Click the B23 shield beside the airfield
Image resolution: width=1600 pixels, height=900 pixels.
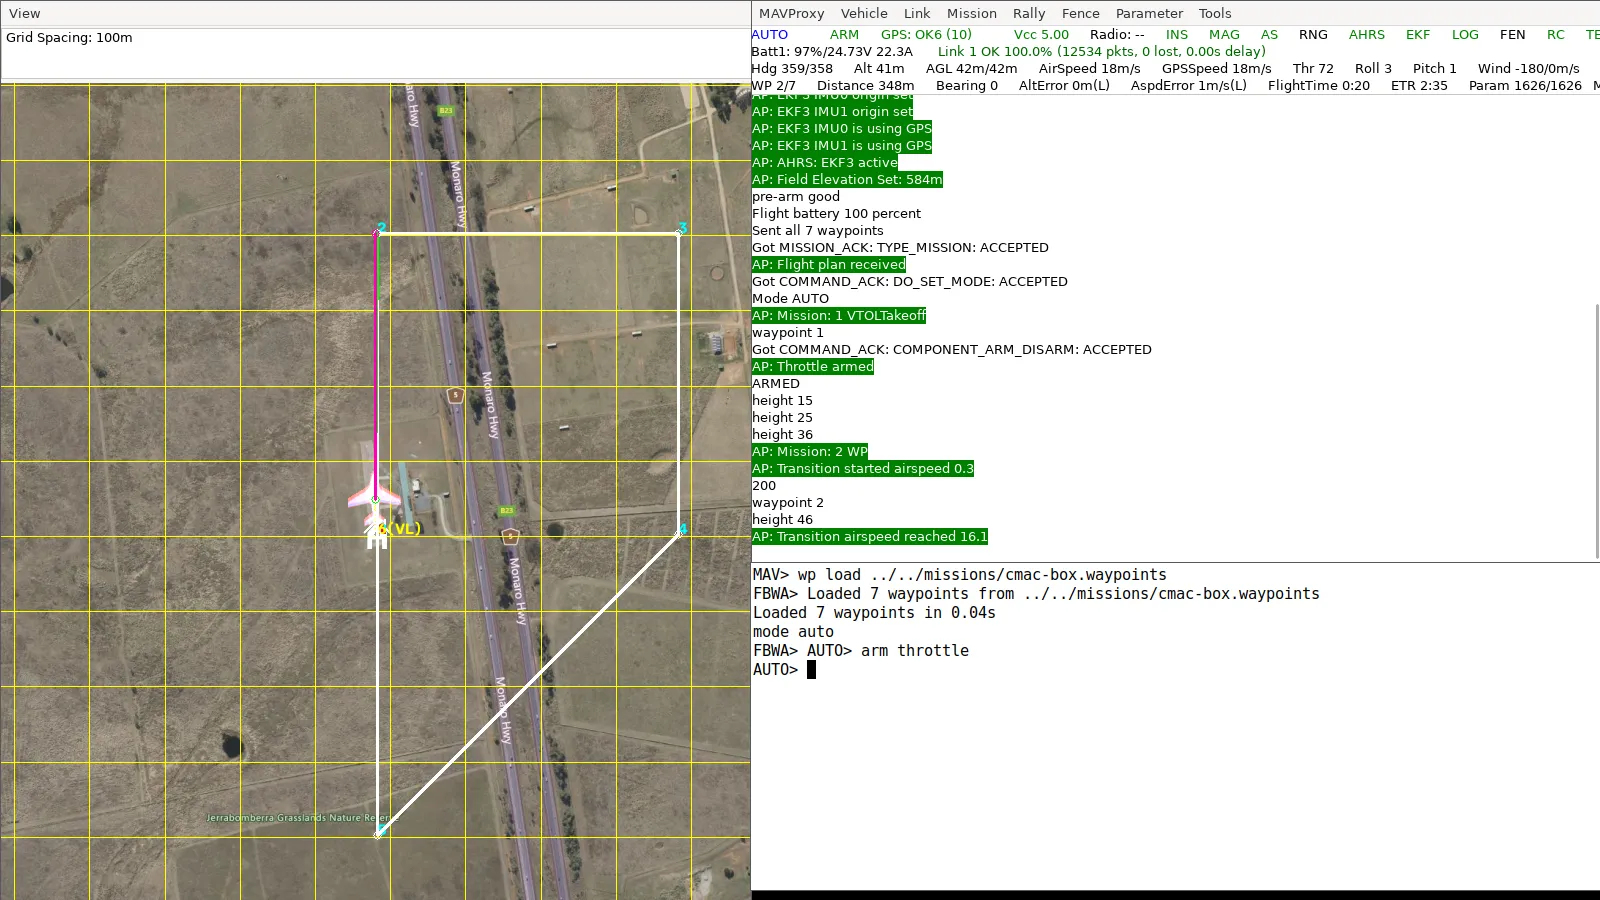507,511
